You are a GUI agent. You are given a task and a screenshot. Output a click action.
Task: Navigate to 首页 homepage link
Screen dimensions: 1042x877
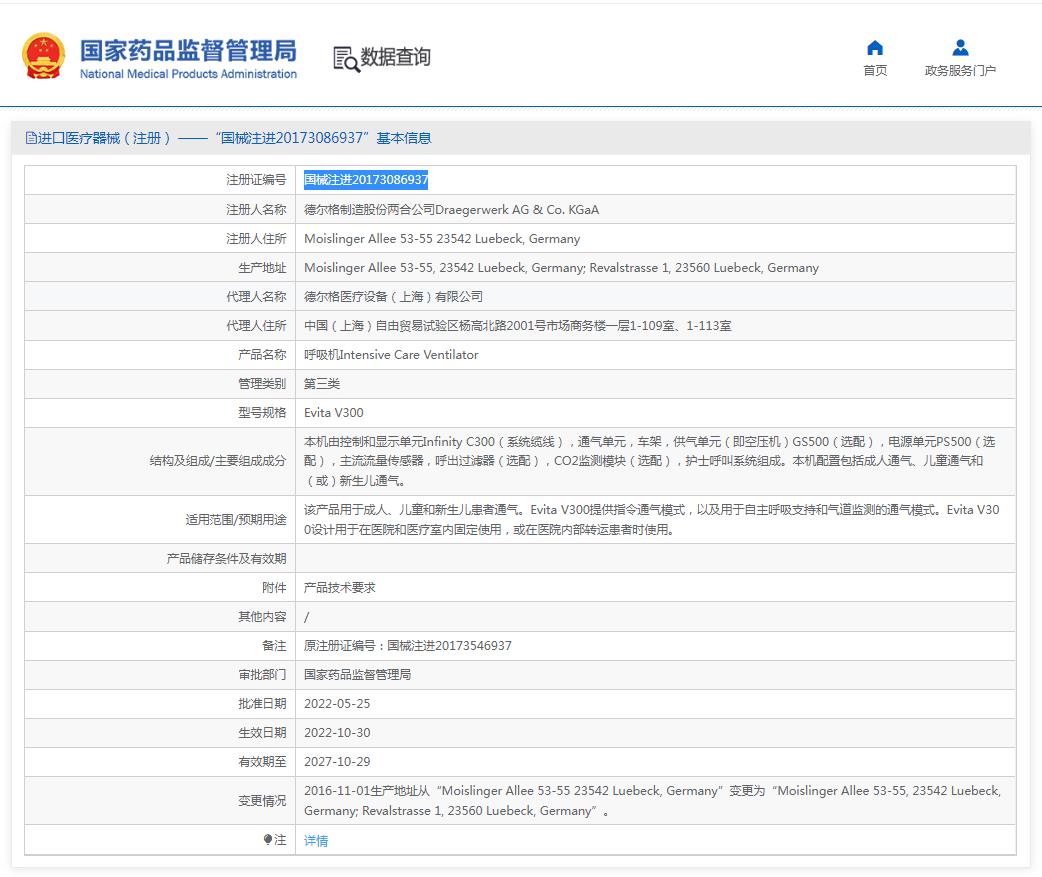click(x=874, y=72)
